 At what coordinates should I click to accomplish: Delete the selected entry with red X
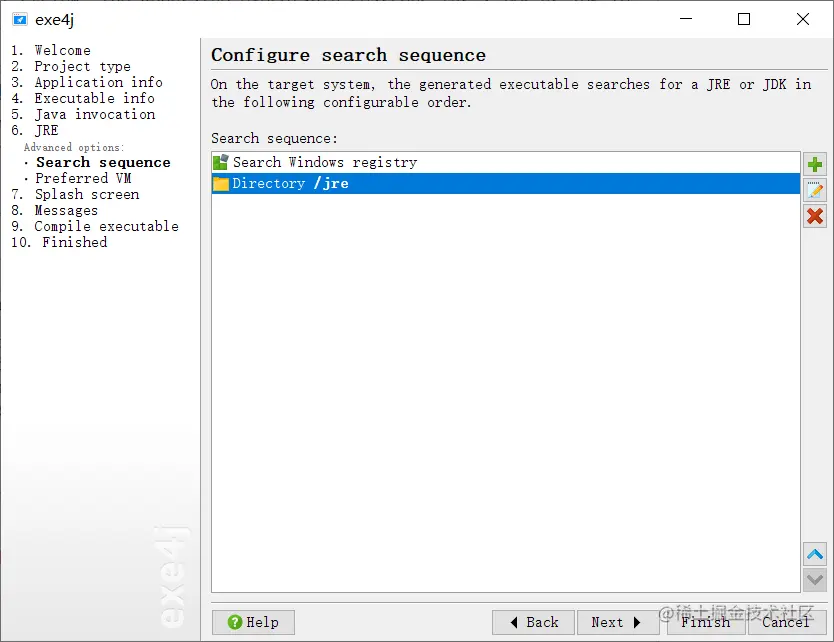814,216
